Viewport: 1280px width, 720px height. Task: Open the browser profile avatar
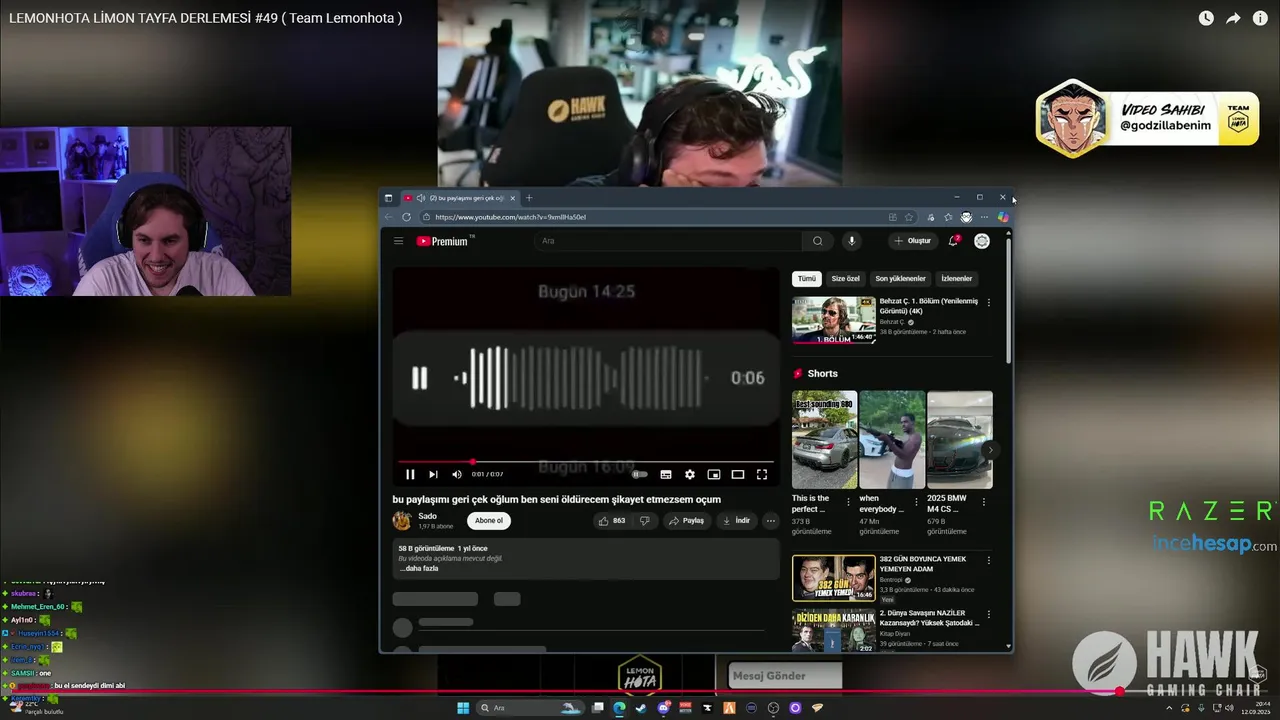[966, 217]
